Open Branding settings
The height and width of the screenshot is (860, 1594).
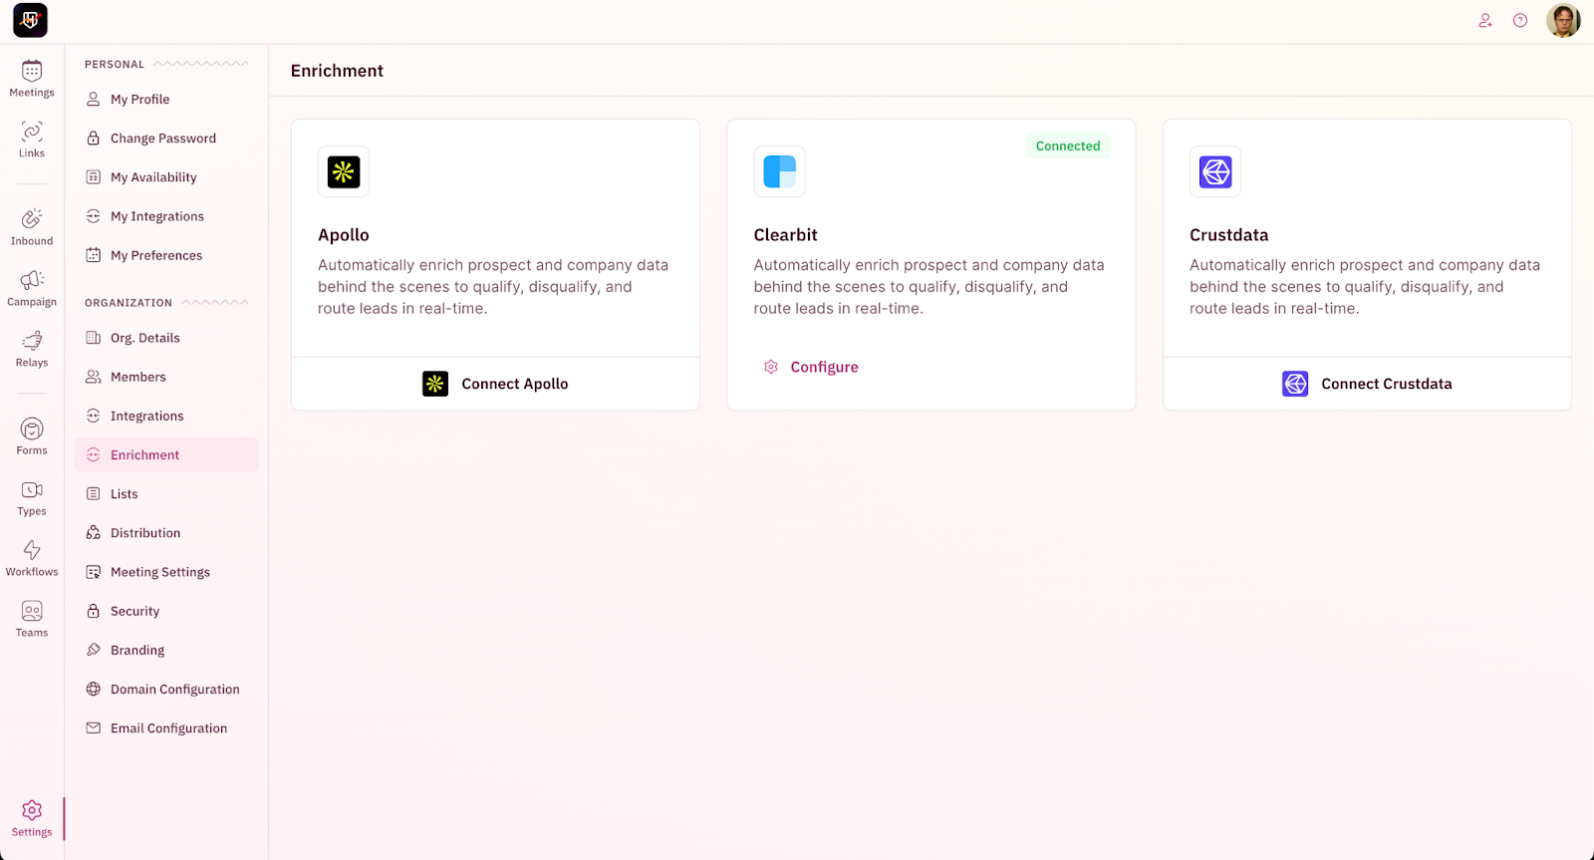coord(166,650)
